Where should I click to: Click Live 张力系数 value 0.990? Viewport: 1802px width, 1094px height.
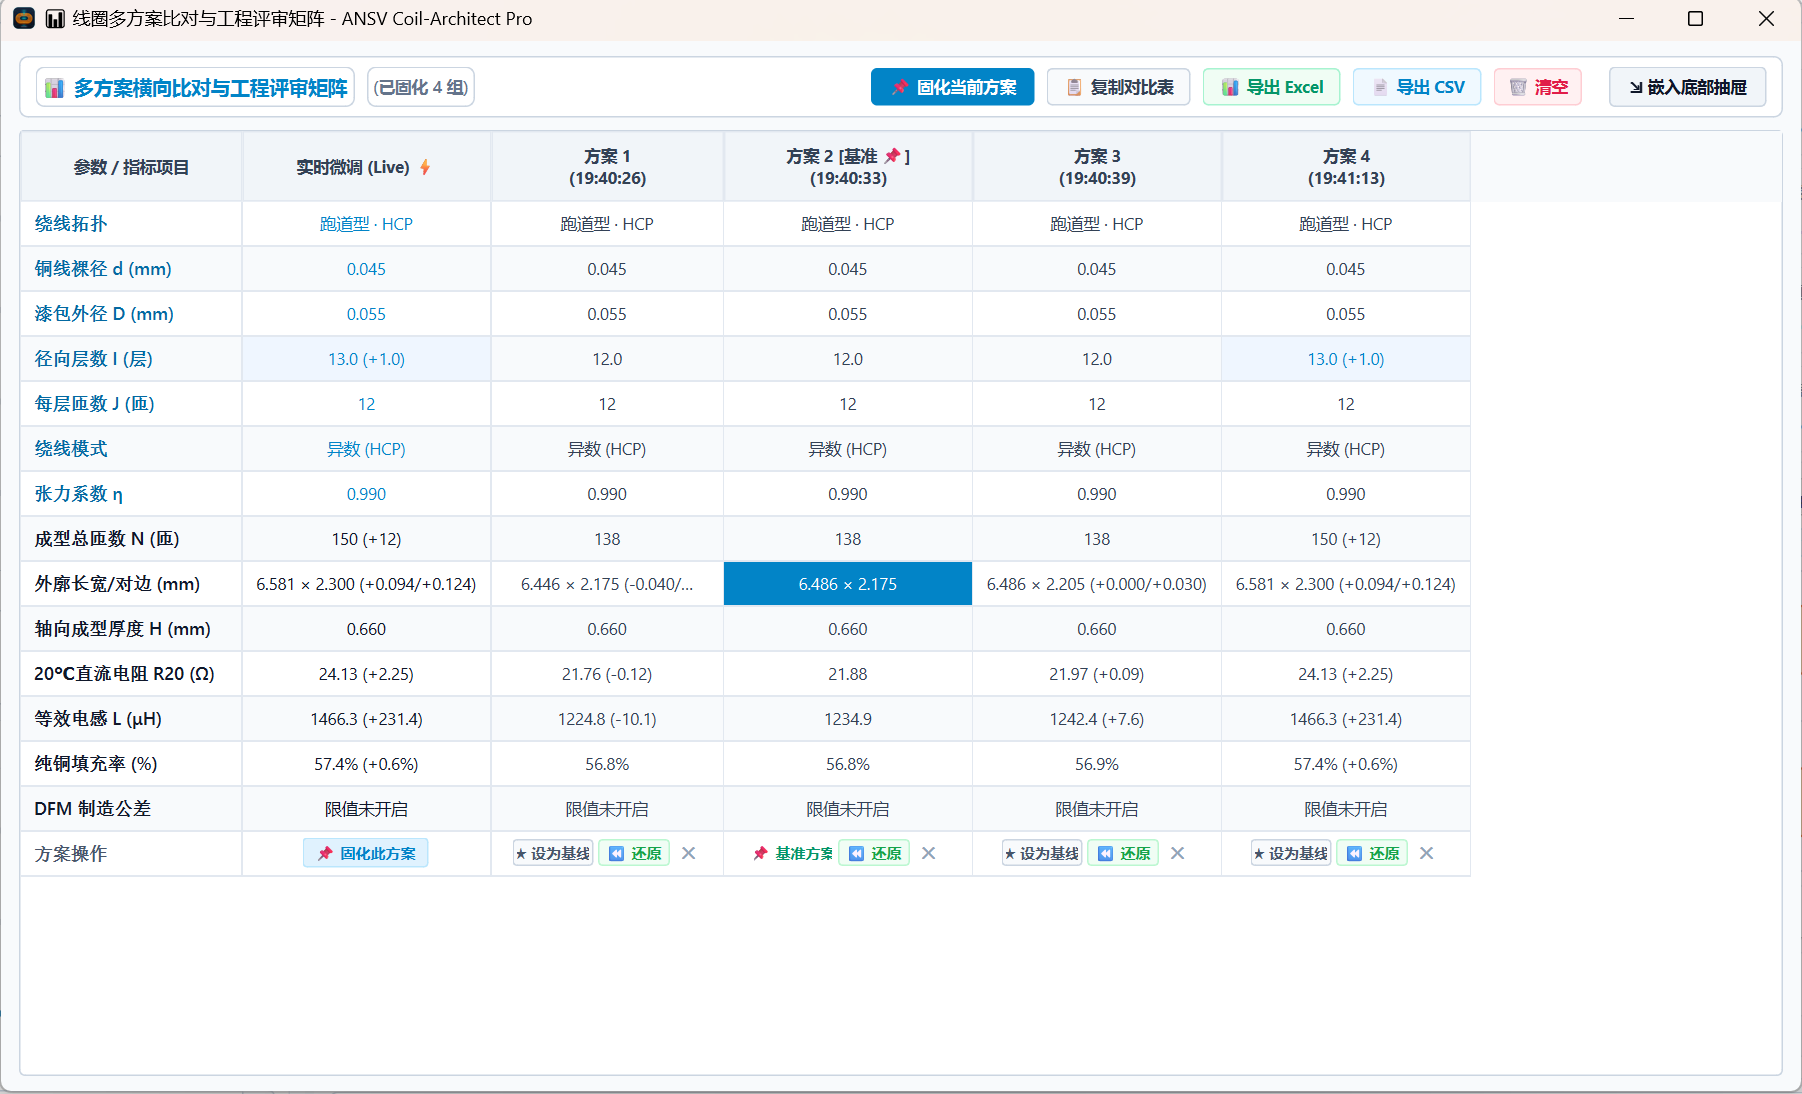click(366, 494)
